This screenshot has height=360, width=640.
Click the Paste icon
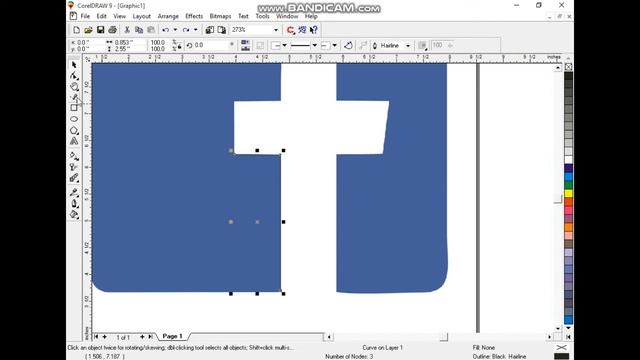click(x=151, y=30)
